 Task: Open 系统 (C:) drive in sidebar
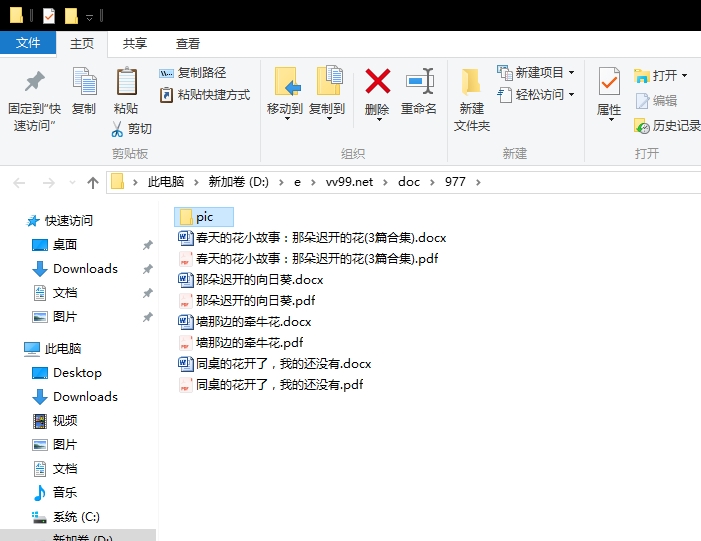[x=66, y=517]
